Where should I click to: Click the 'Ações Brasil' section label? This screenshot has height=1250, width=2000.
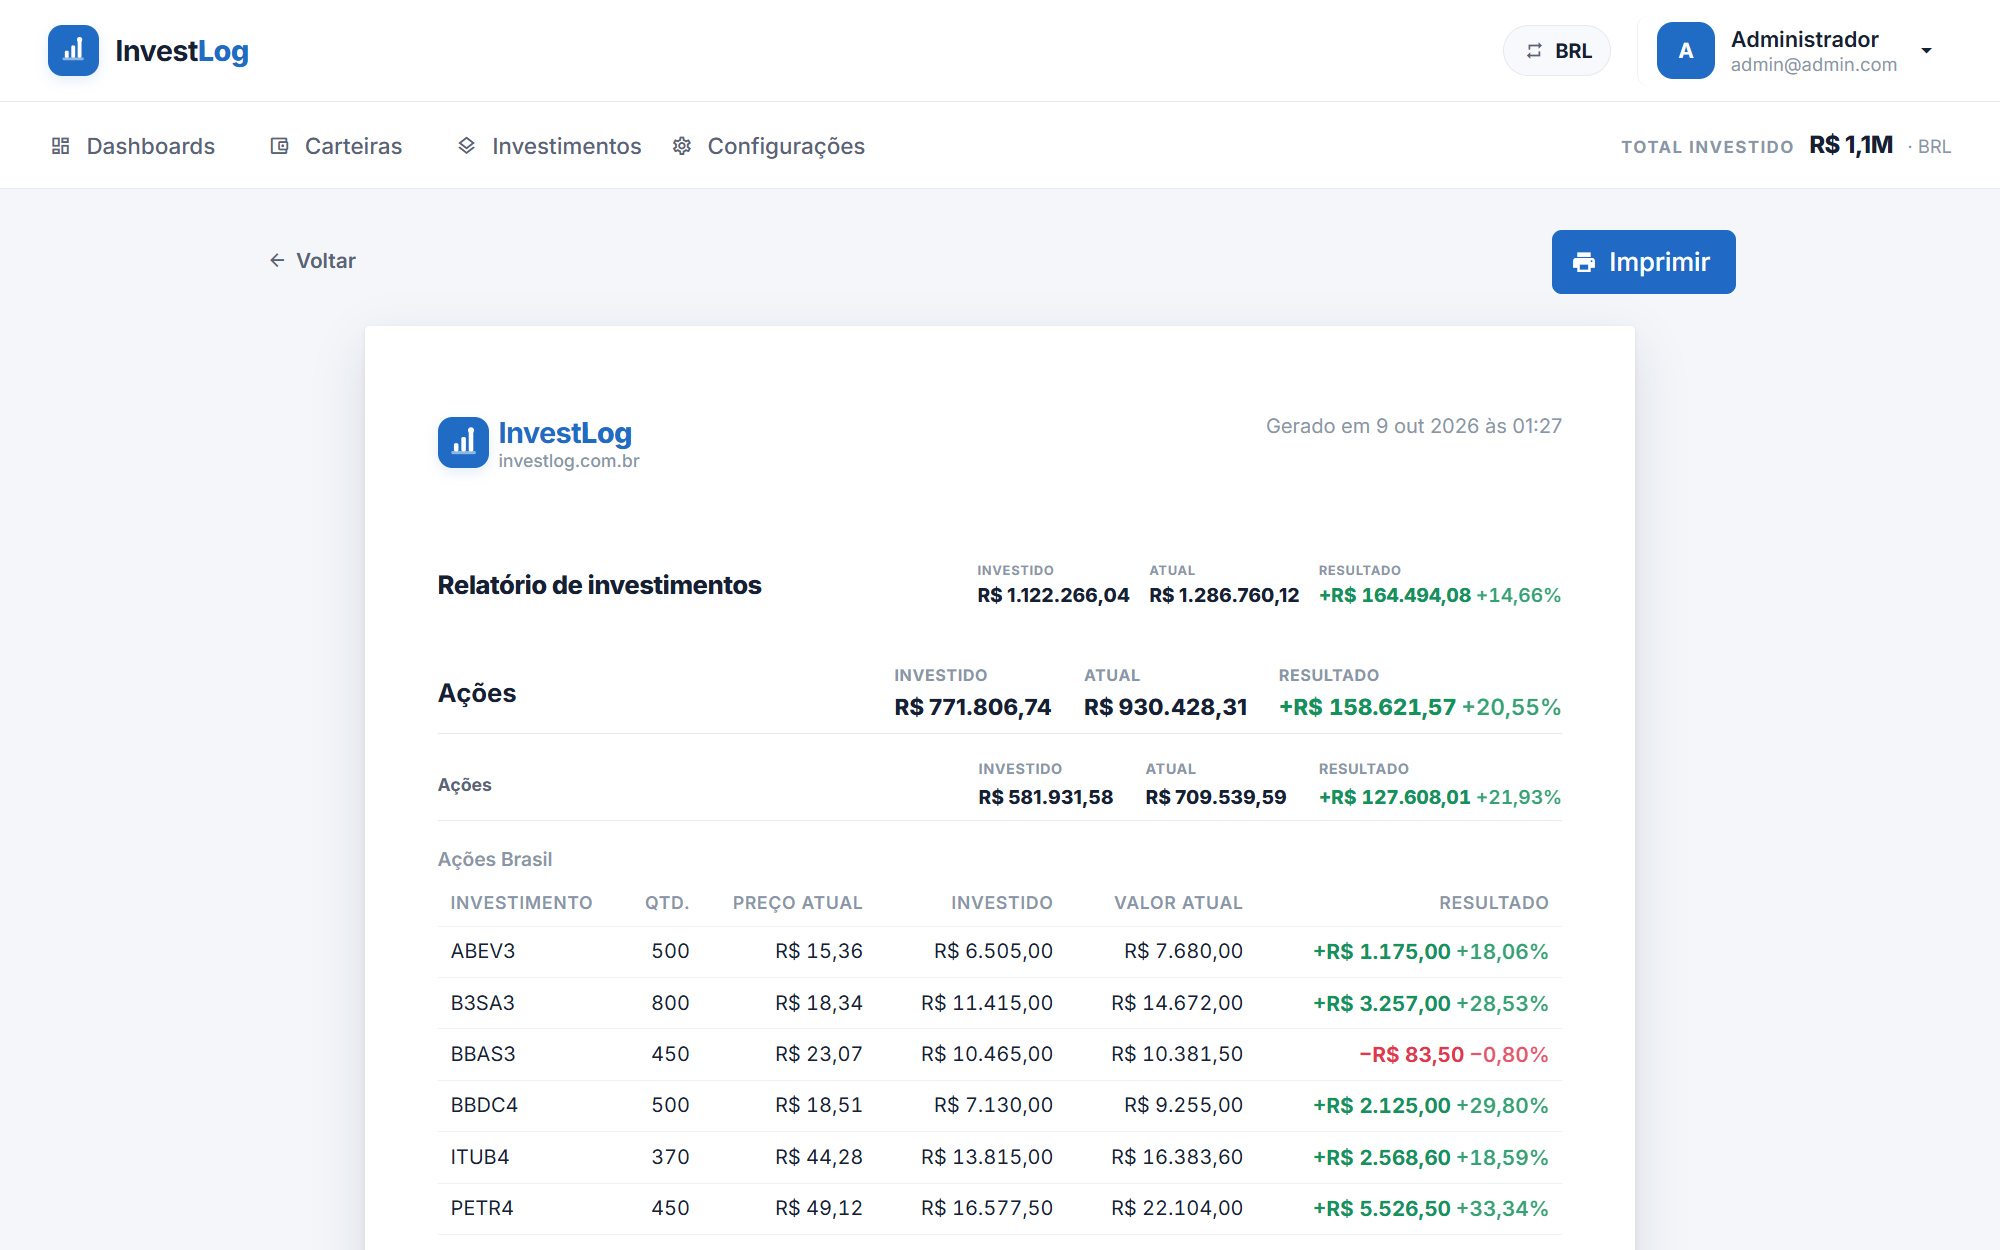point(495,859)
